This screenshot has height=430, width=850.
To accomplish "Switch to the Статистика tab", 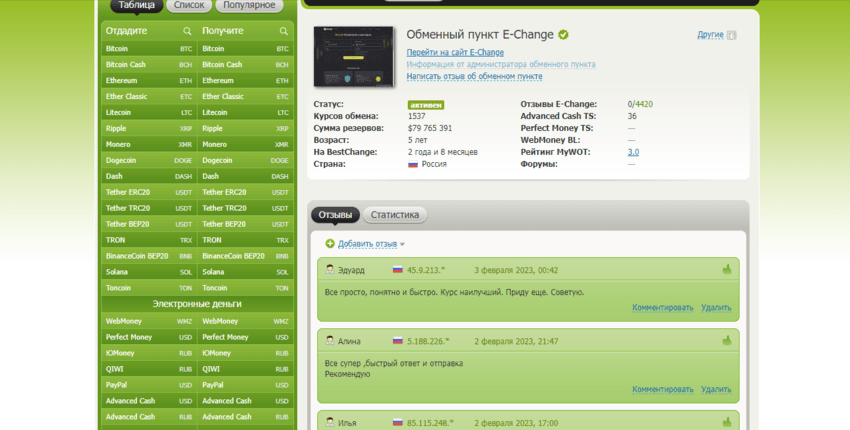I will [394, 215].
